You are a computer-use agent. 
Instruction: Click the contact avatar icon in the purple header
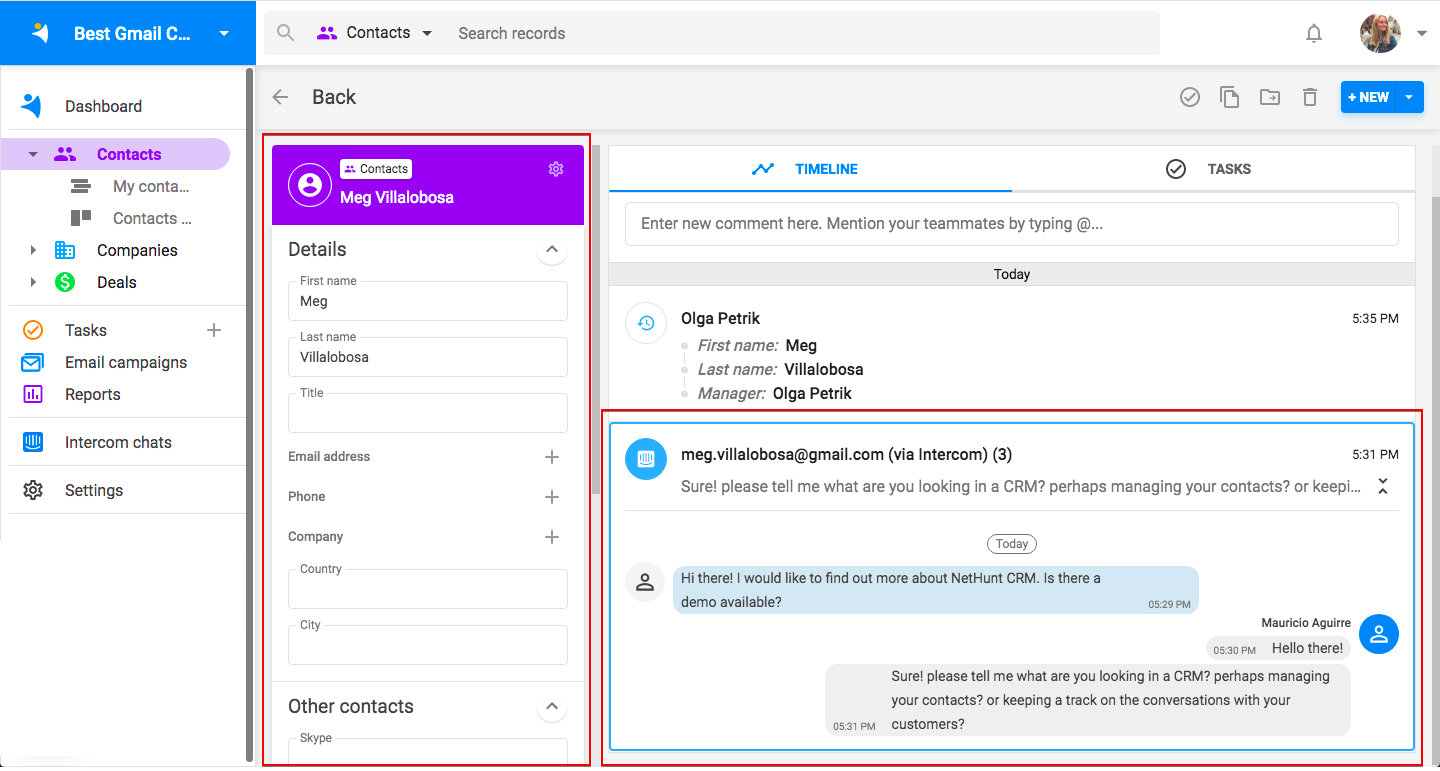tap(310, 185)
